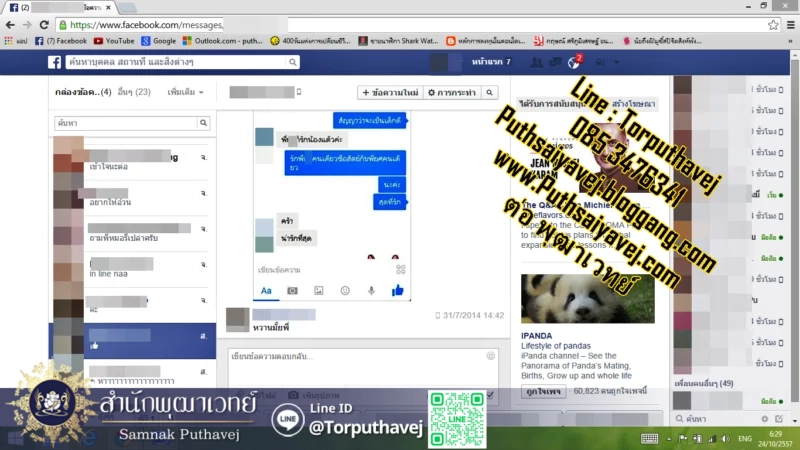This screenshot has width=800, height=450.
Task: Click the thumbs-up like icon in chat popup
Action: point(397,290)
